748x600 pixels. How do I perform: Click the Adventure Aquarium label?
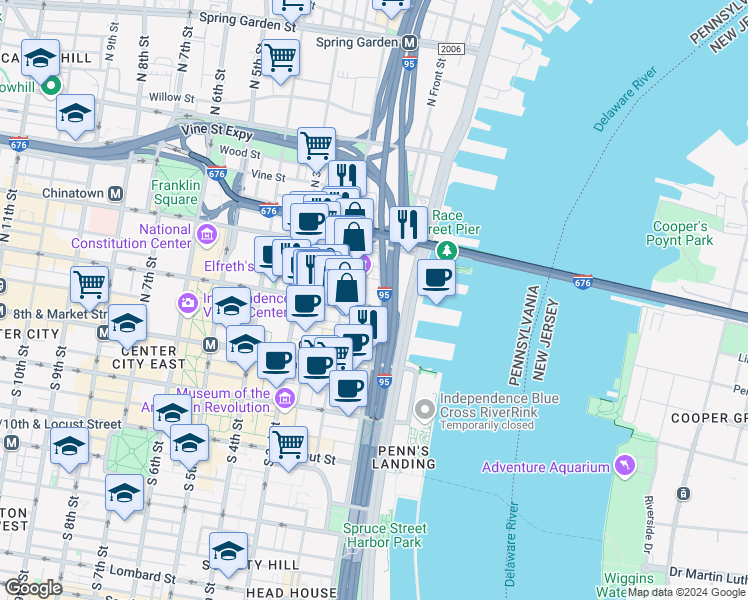click(546, 467)
